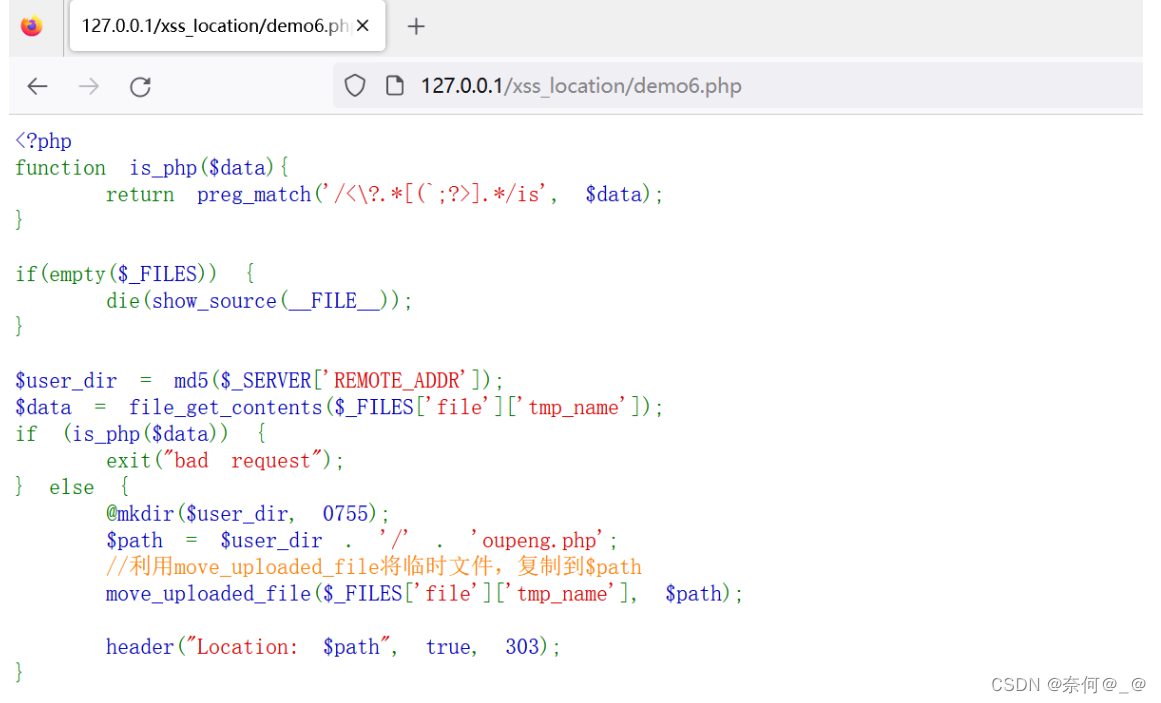Open a new tab with plus button
Screen dimensions: 1161x703
click(416, 27)
